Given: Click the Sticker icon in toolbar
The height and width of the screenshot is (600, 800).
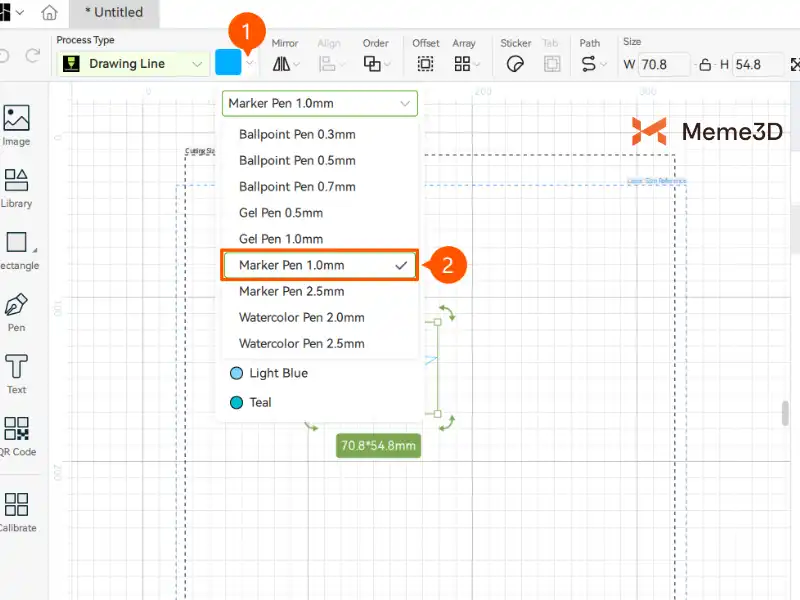Looking at the screenshot, I should click(x=516, y=64).
